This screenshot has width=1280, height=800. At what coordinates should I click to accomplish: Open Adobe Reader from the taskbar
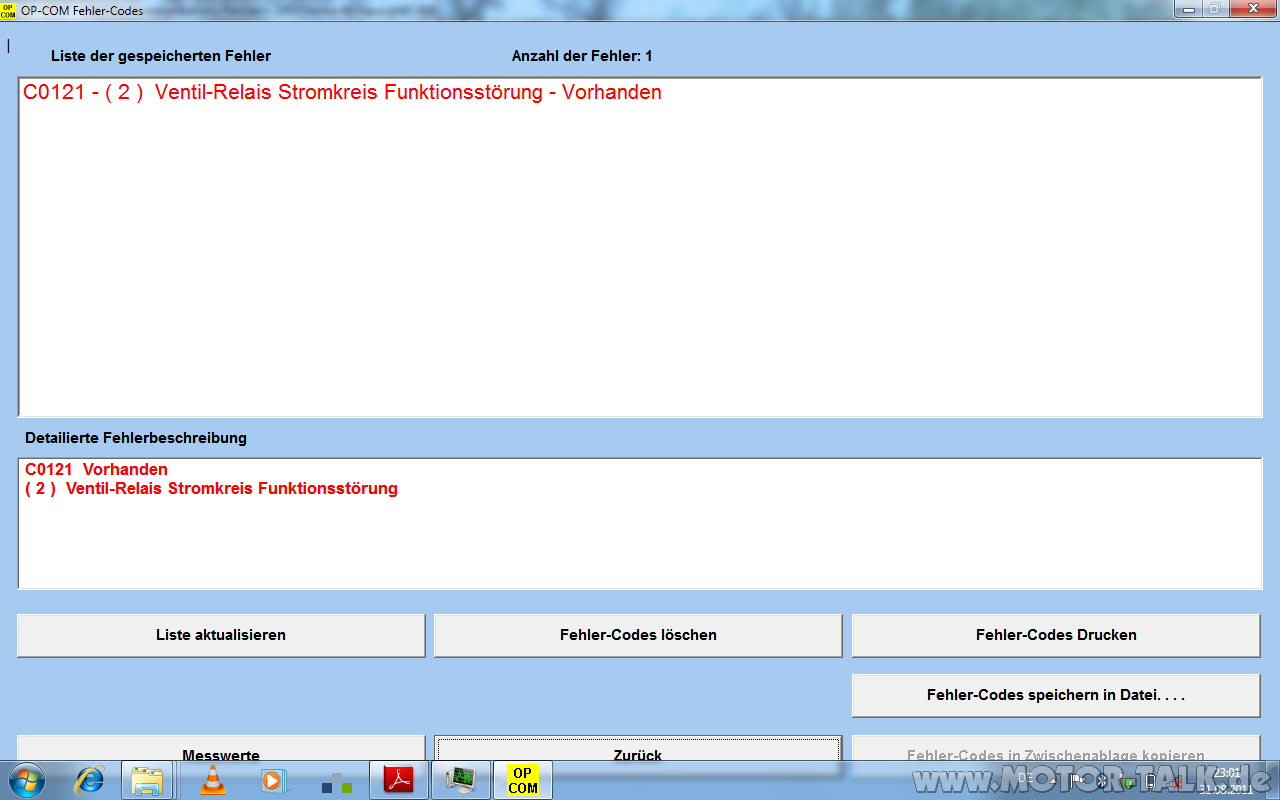399,780
